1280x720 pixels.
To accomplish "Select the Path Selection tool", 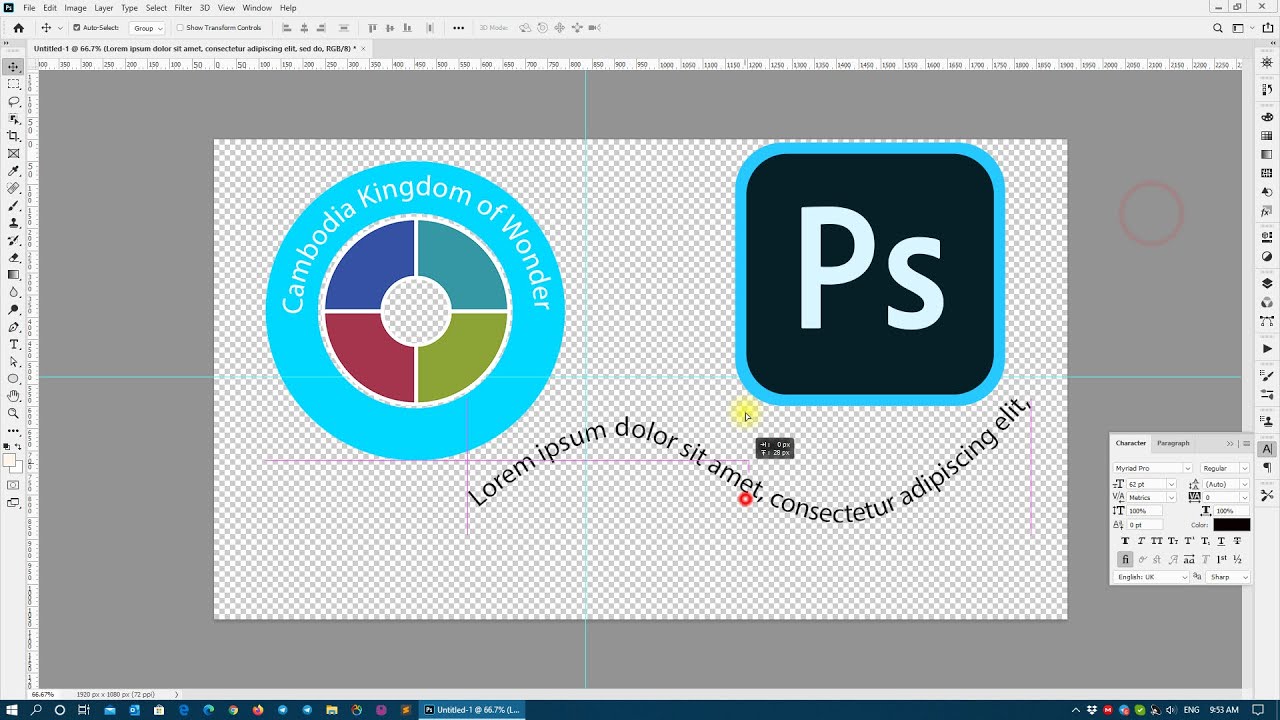I will tap(13, 361).
